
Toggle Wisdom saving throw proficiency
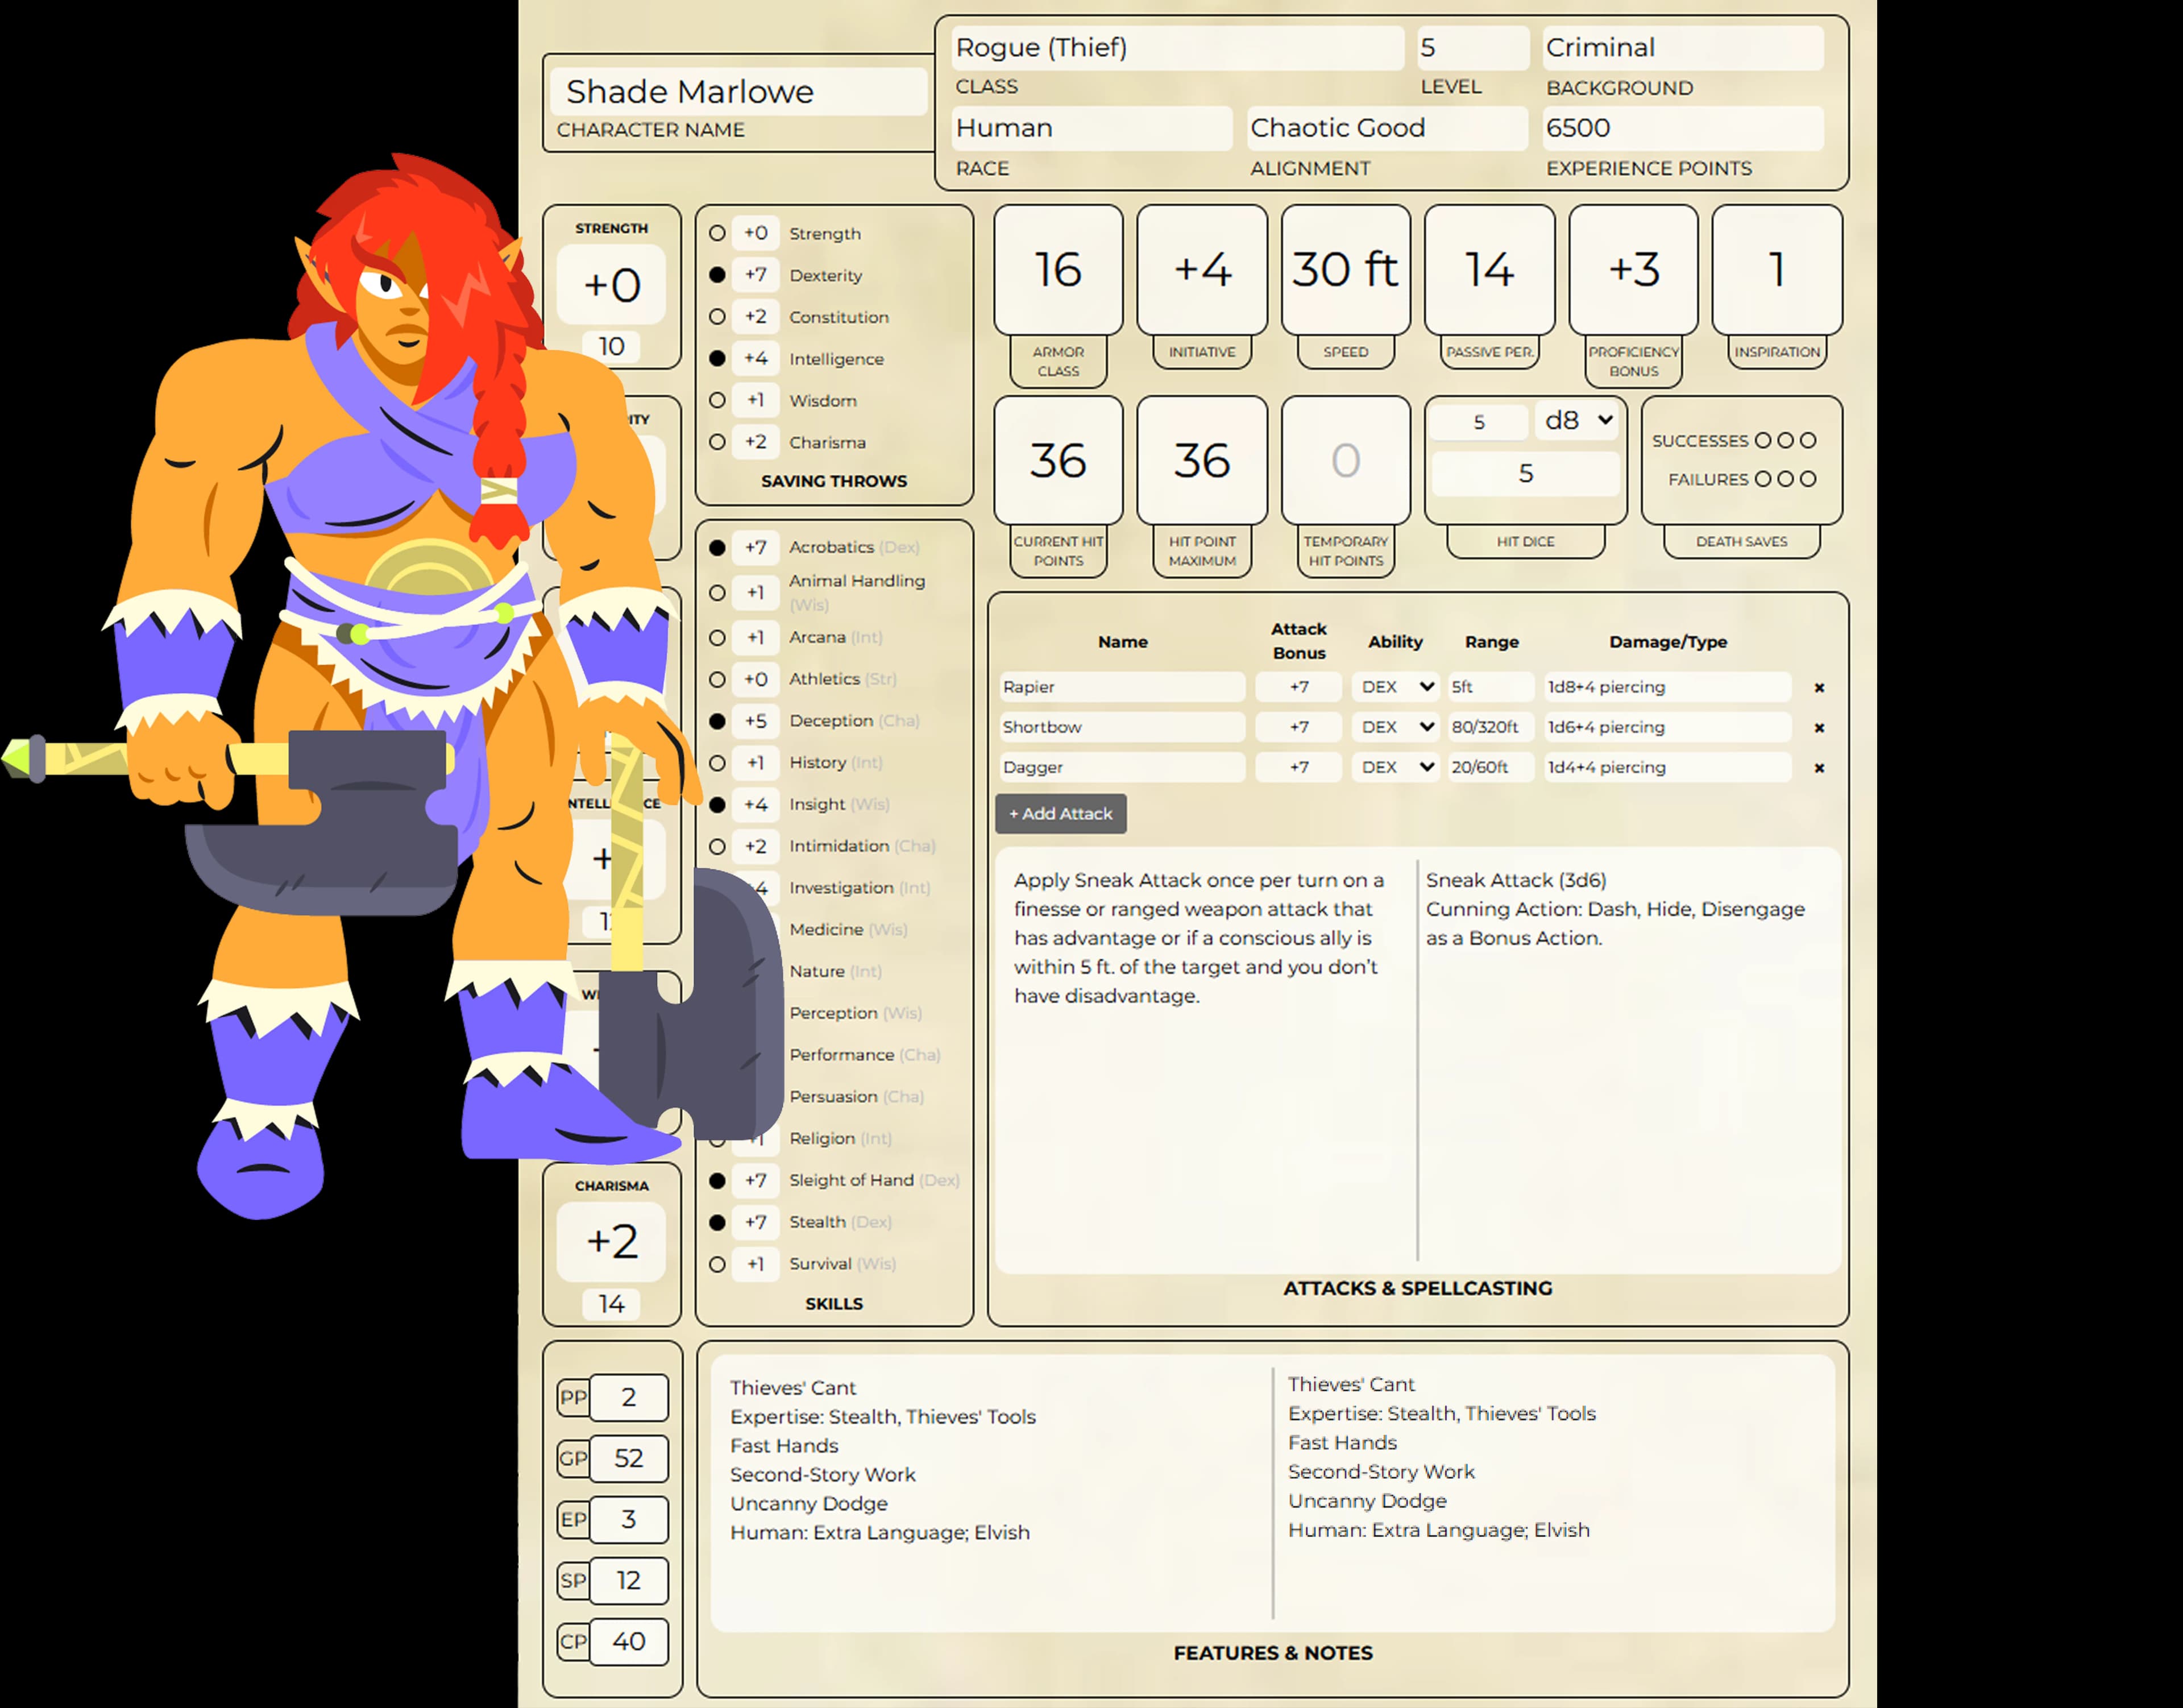click(717, 400)
